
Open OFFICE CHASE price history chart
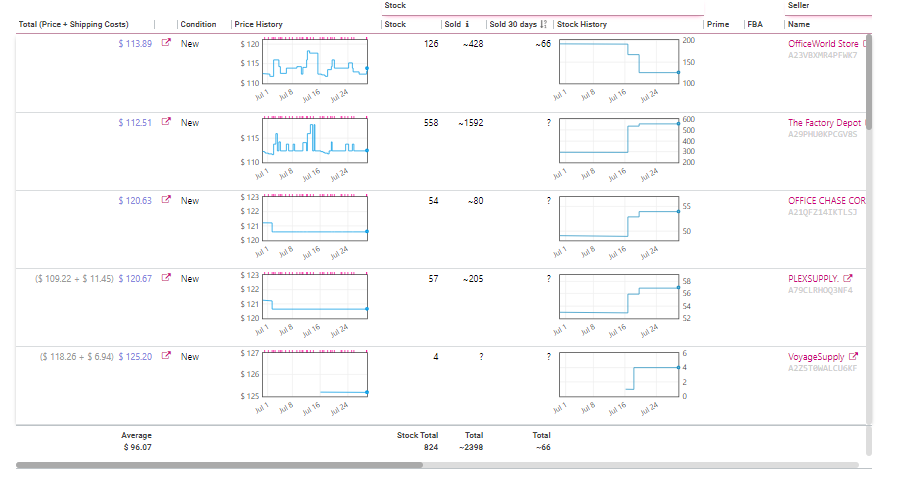point(315,218)
